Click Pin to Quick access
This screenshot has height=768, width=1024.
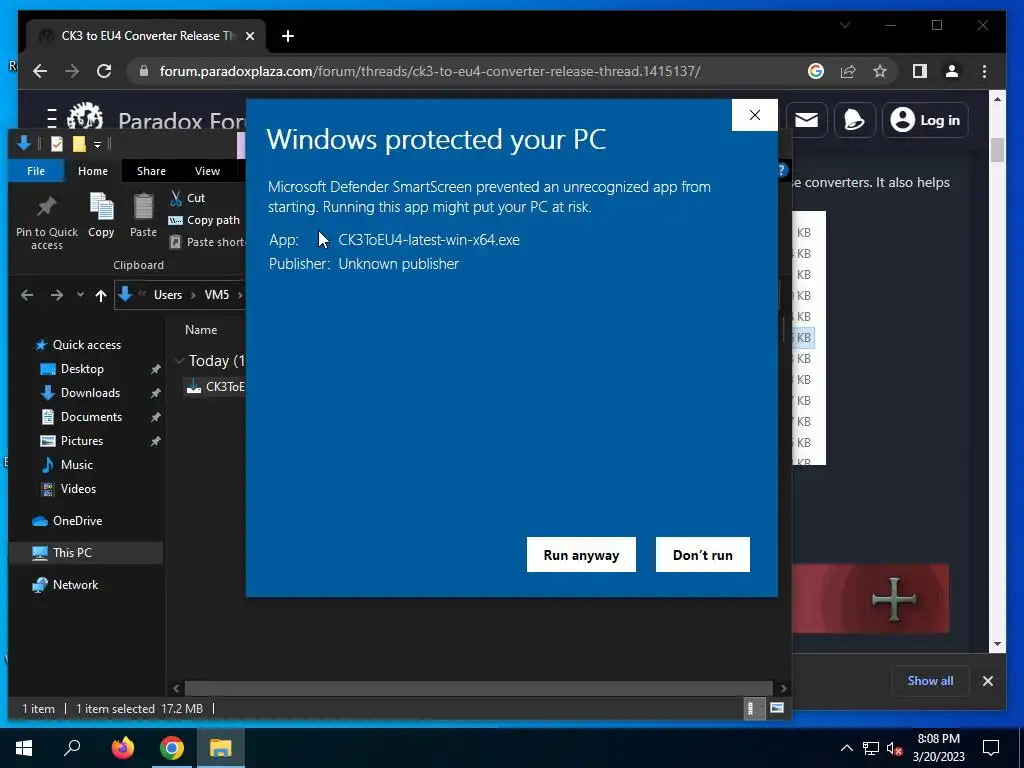click(x=46, y=222)
